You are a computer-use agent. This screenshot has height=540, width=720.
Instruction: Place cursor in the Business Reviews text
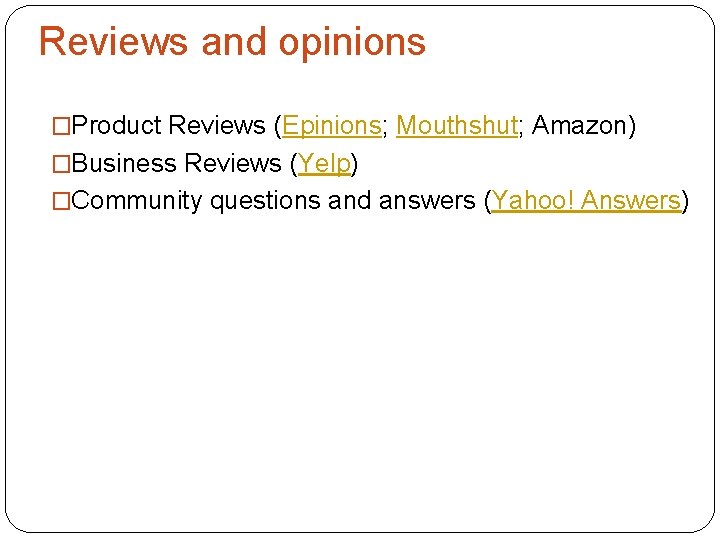click(x=176, y=163)
